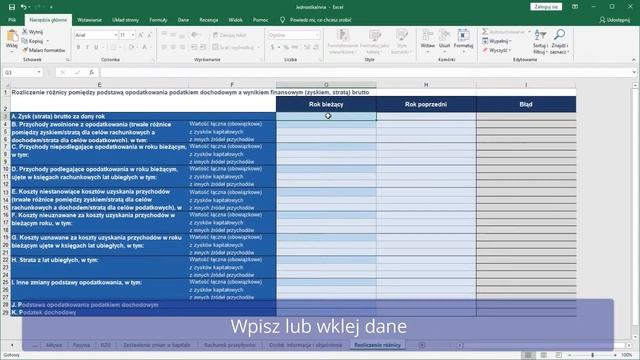Open the Wypełnij fill option
Screen dimensions: 640x360
[497, 41]
